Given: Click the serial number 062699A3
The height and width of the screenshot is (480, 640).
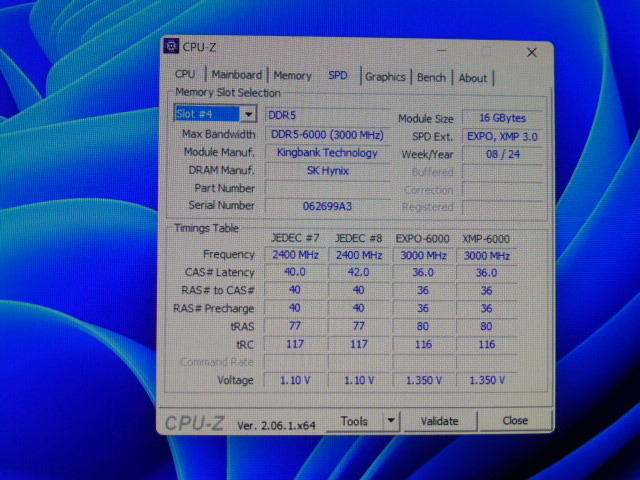Looking at the screenshot, I should click(x=328, y=206).
